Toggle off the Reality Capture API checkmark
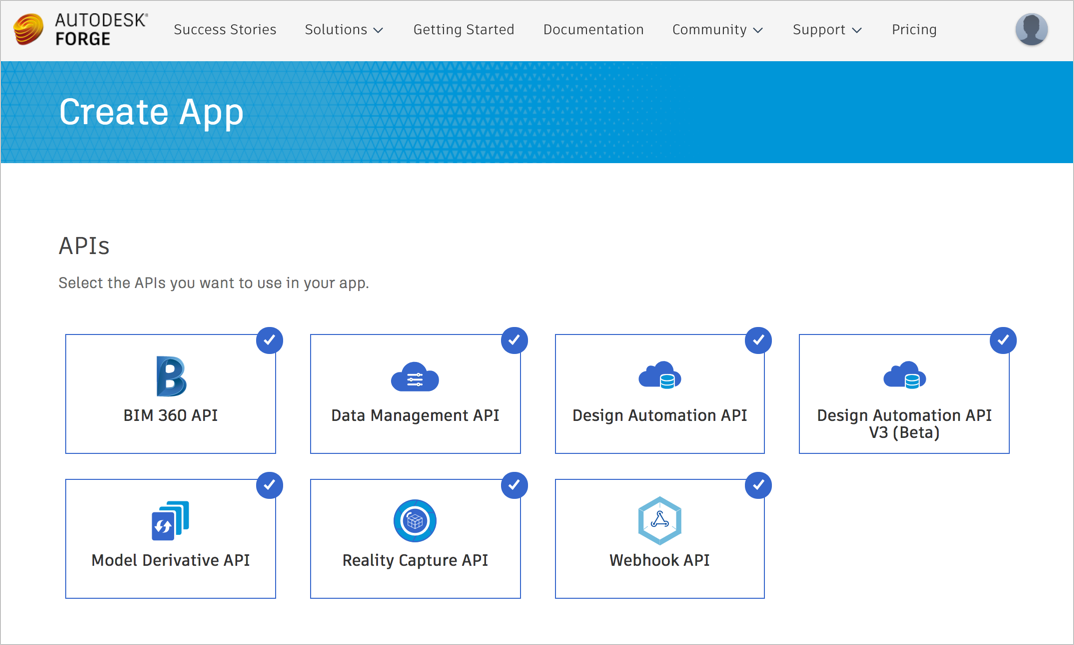The width and height of the screenshot is (1074, 645). pyautogui.click(x=514, y=486)
